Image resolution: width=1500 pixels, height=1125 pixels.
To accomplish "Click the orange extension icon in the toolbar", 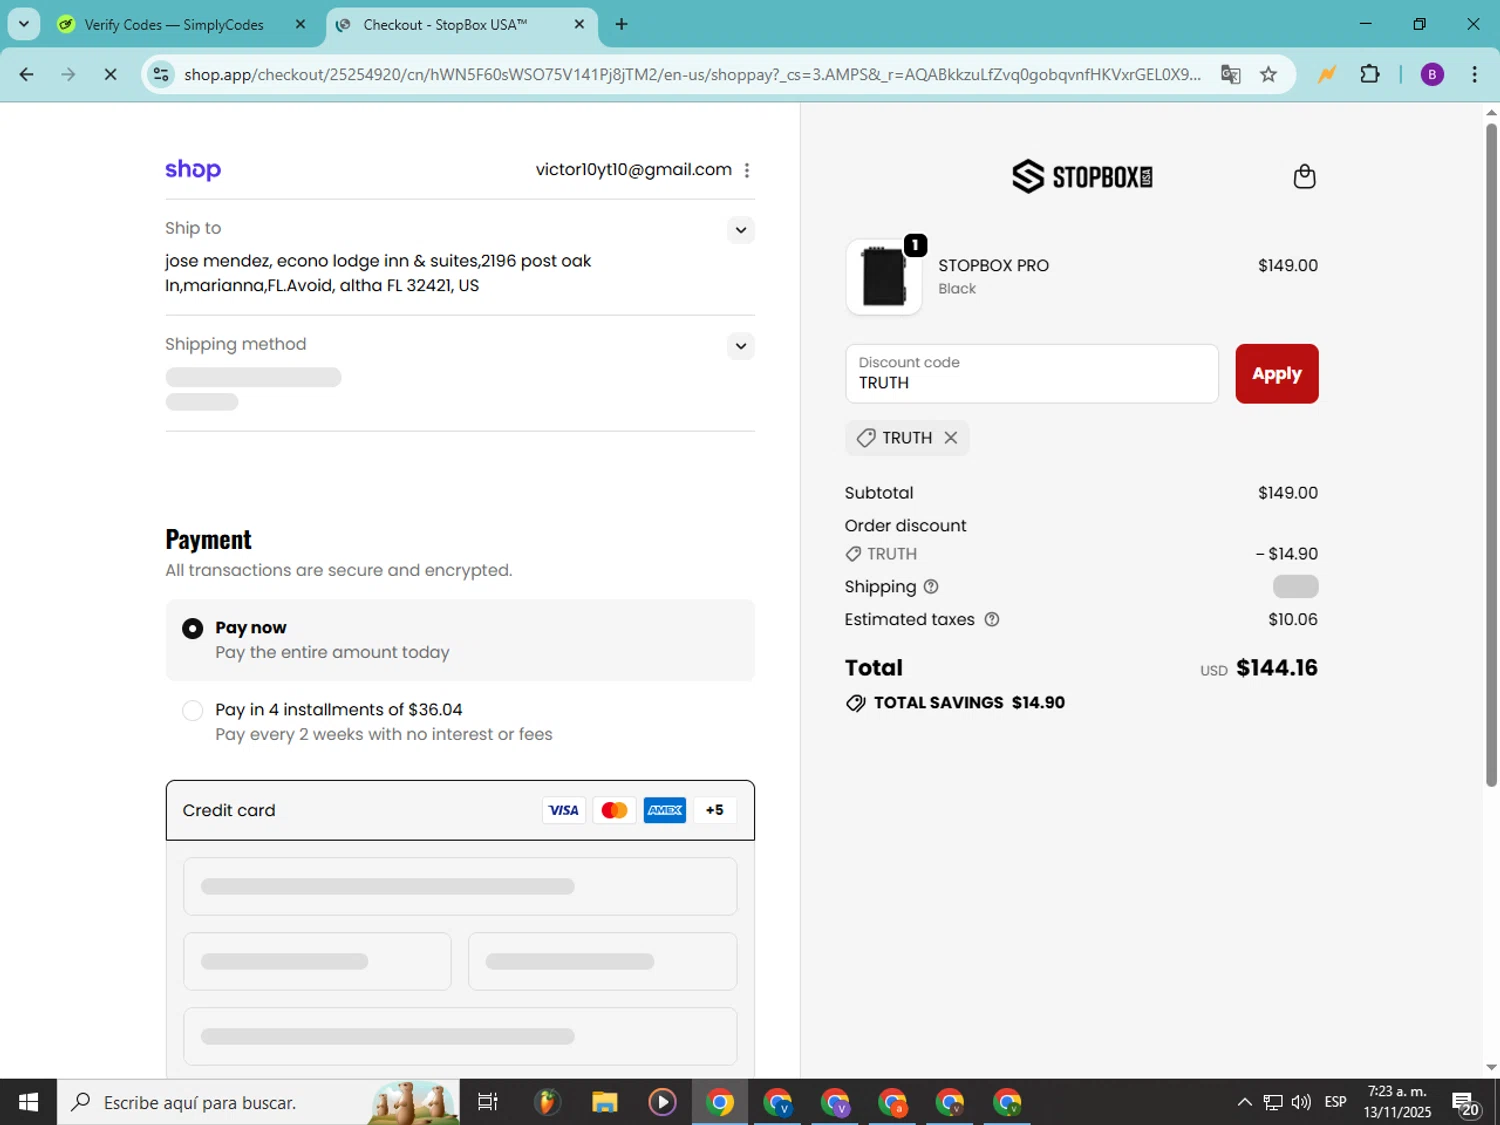I will 1327,74.
